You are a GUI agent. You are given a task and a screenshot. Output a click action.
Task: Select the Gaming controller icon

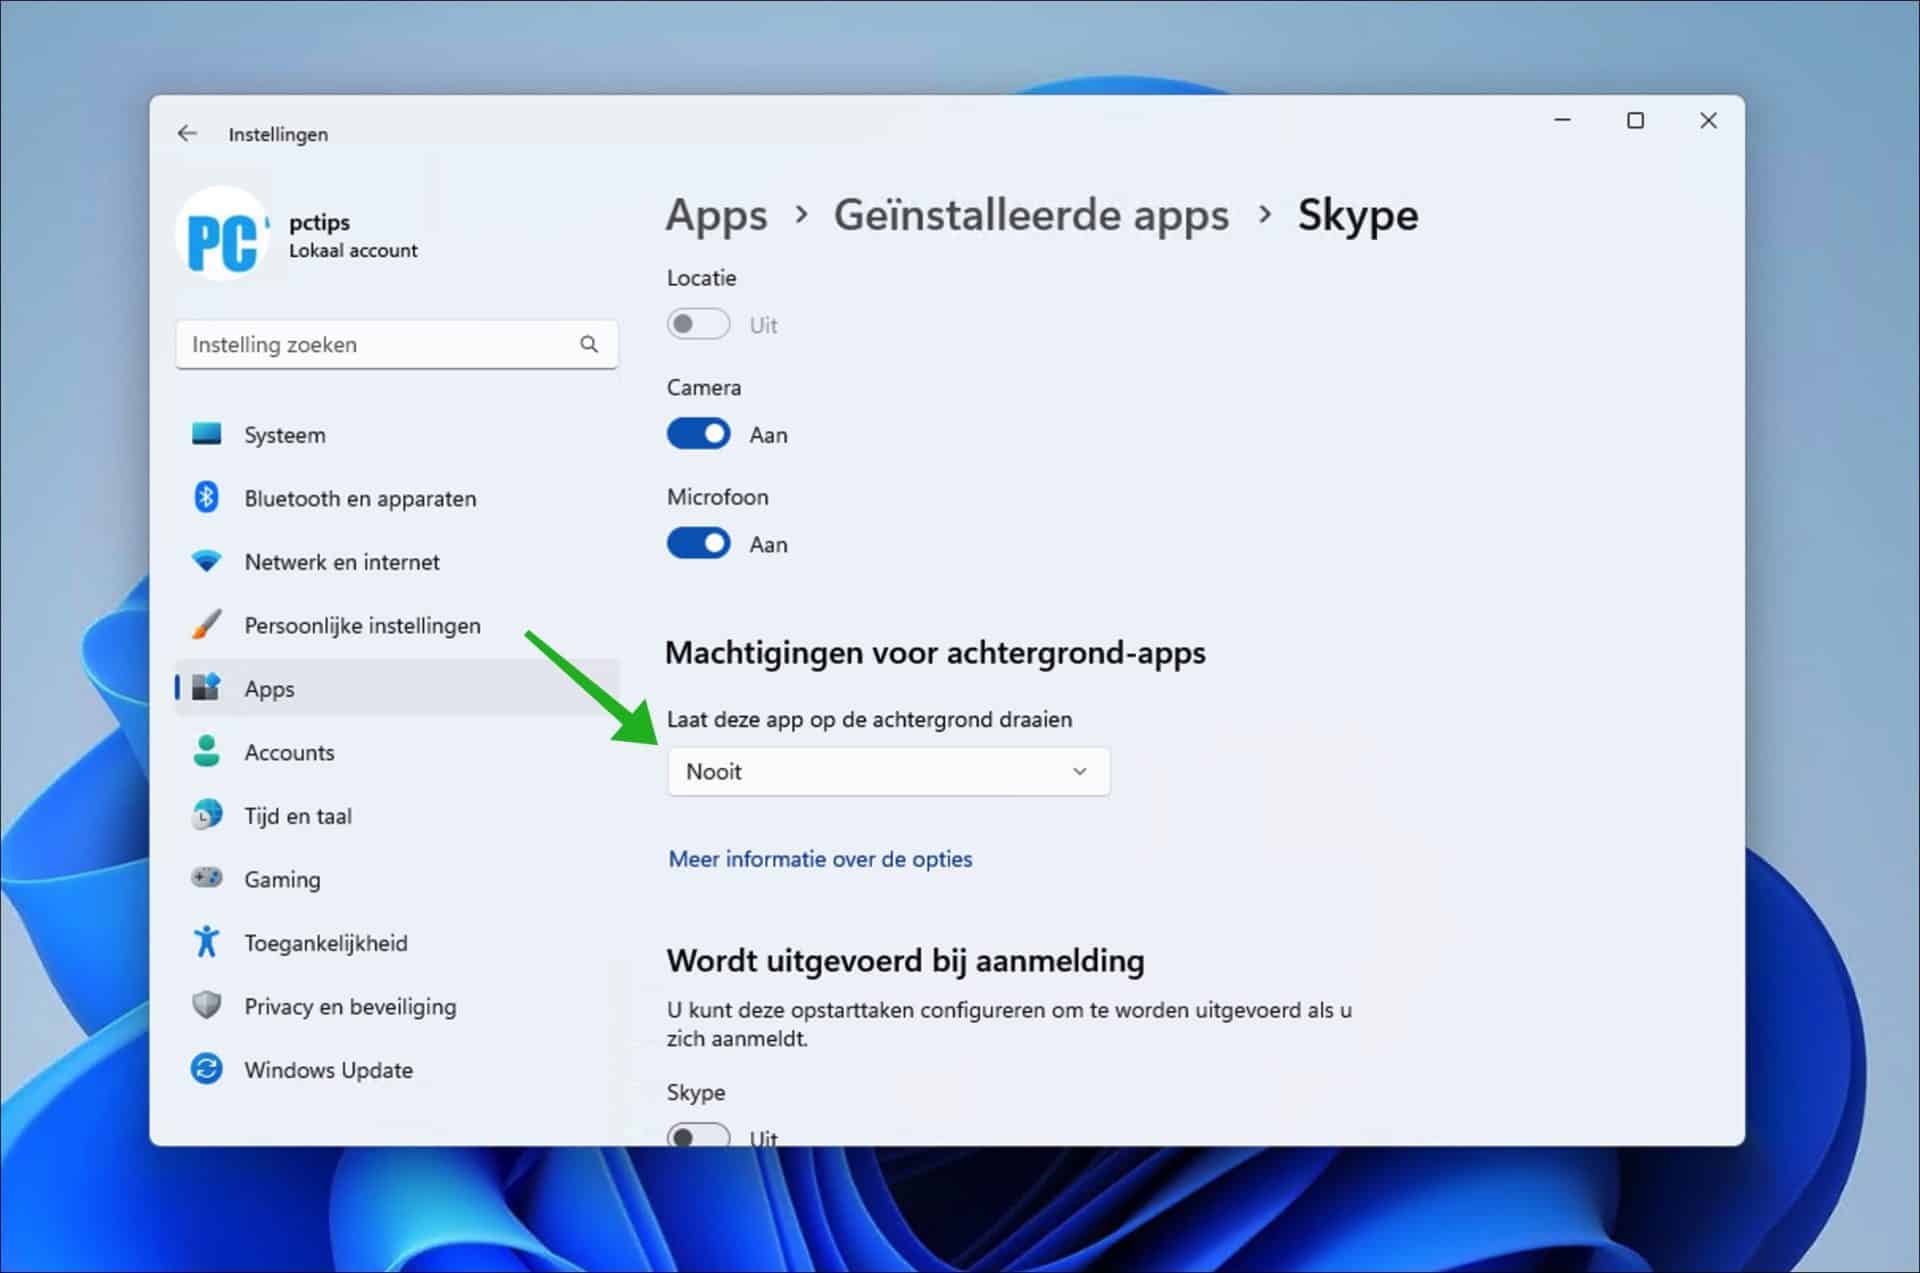206,877
